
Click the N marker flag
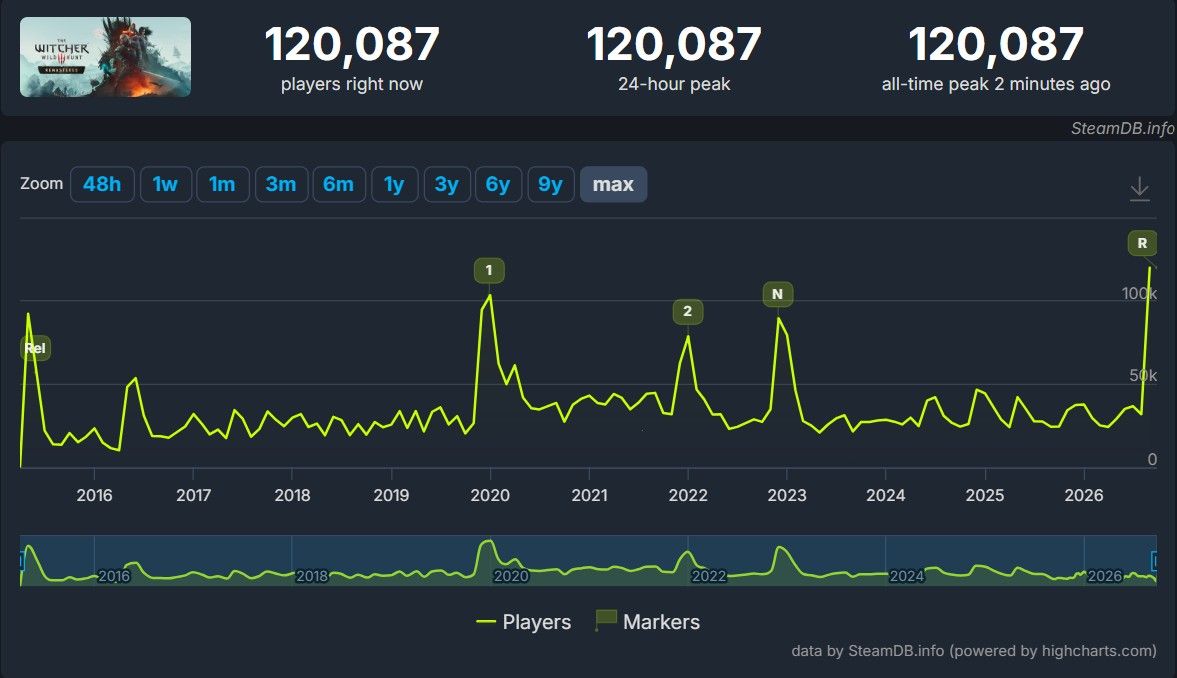(x=778, y=294)
